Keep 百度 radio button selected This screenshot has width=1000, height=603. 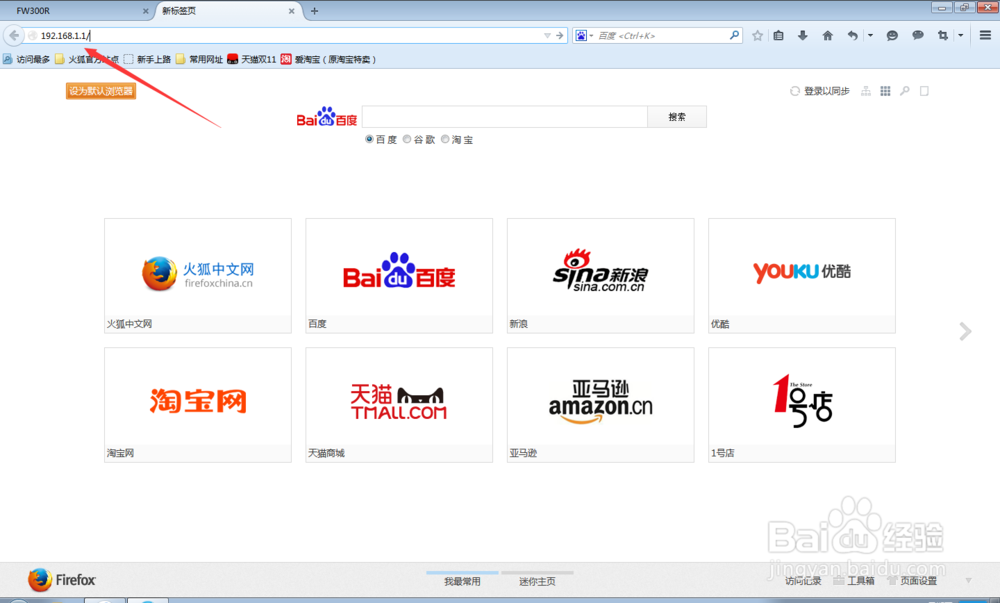pyautogui.click(x=370, y=139)
